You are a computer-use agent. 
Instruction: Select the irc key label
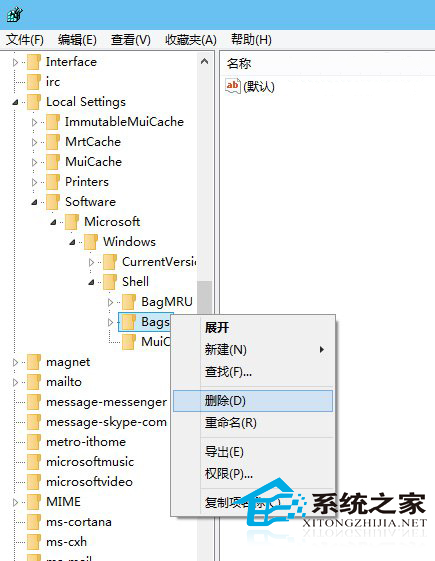pos(53,82)
